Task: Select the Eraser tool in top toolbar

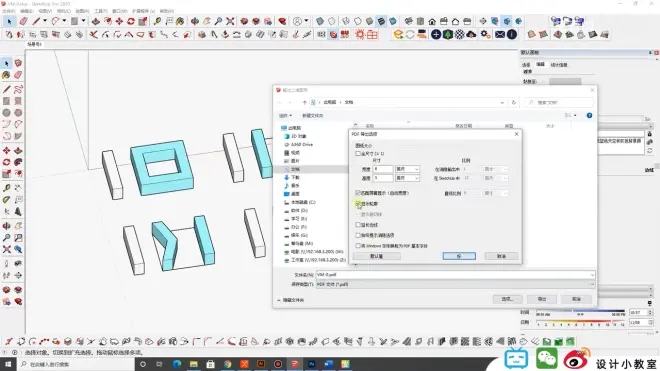Action: [x=23, y=21]
